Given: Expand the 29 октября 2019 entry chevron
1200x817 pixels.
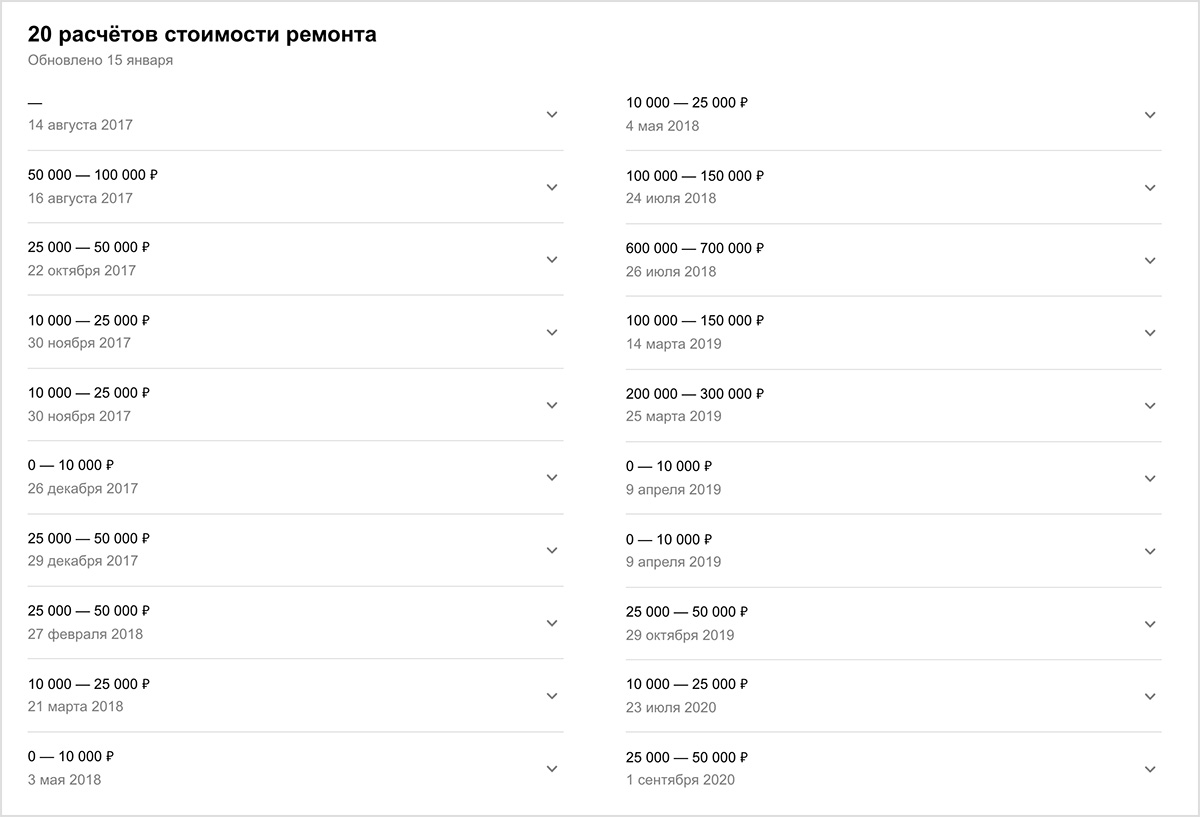Looking at the screenshot, I should point(1150,624).
